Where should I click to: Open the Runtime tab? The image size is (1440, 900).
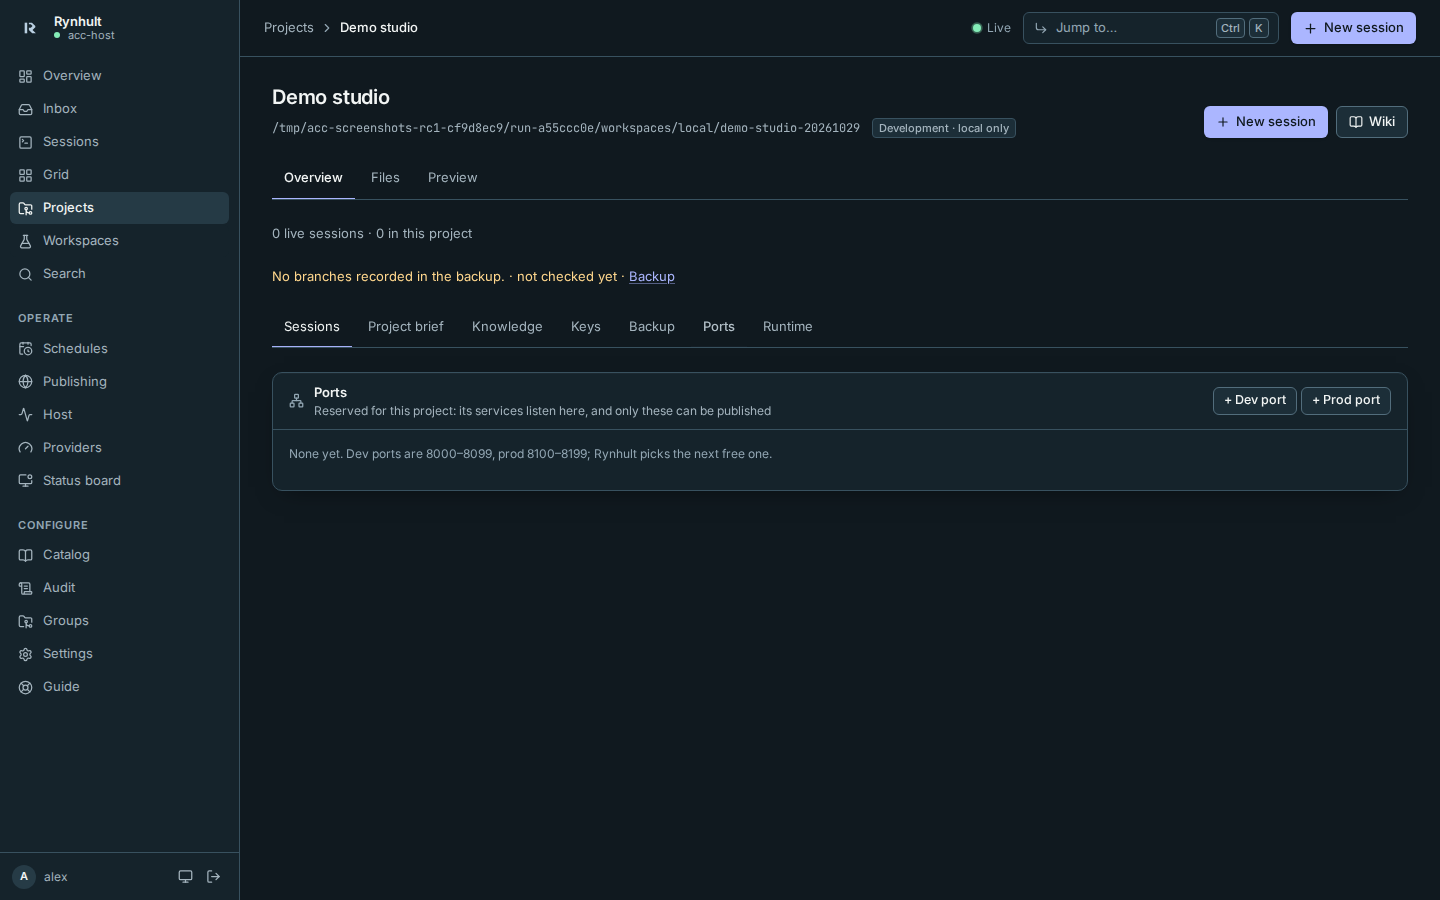[788, 327]
